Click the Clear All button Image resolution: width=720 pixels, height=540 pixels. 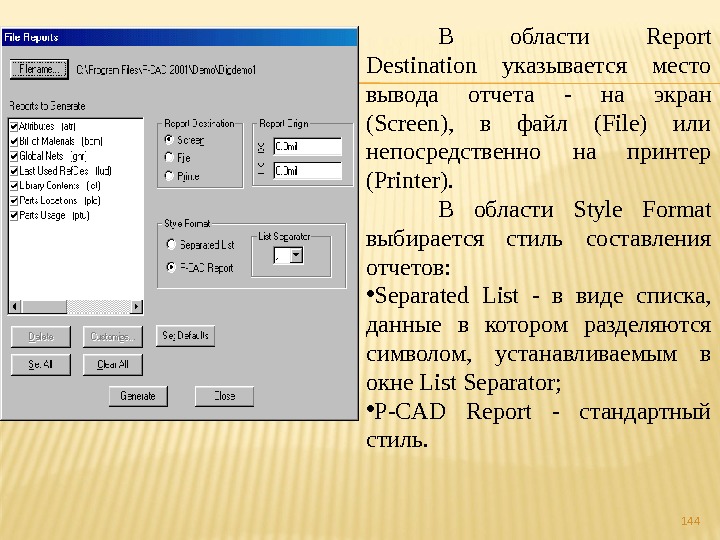pyautogui.click(x=112, y=365)
